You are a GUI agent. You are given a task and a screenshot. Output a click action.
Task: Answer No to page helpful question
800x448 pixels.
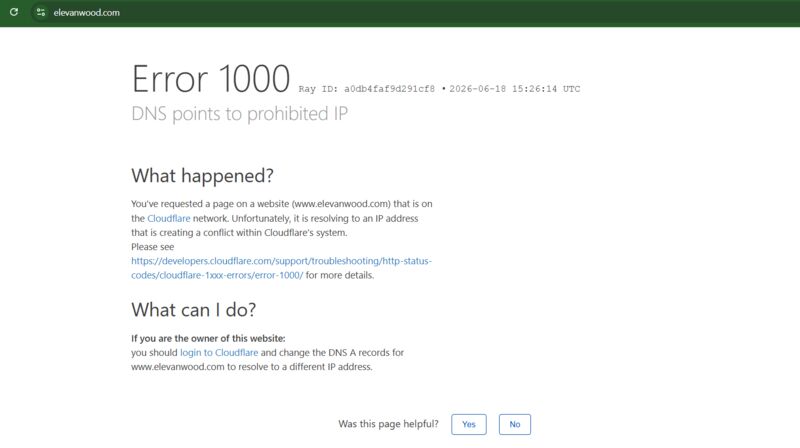(514, 425)
